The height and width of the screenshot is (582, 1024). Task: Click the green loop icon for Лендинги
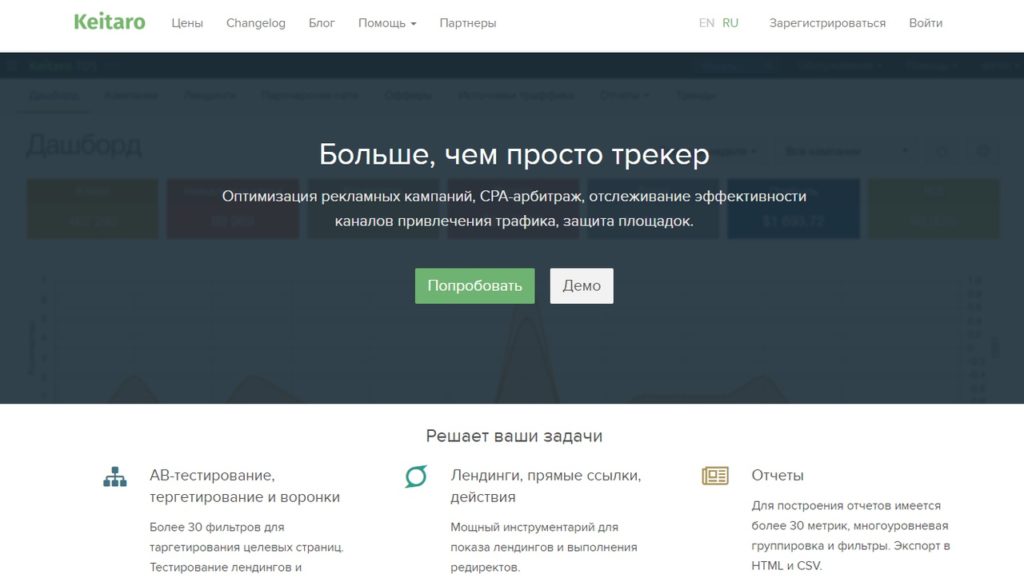pos(415,476)
